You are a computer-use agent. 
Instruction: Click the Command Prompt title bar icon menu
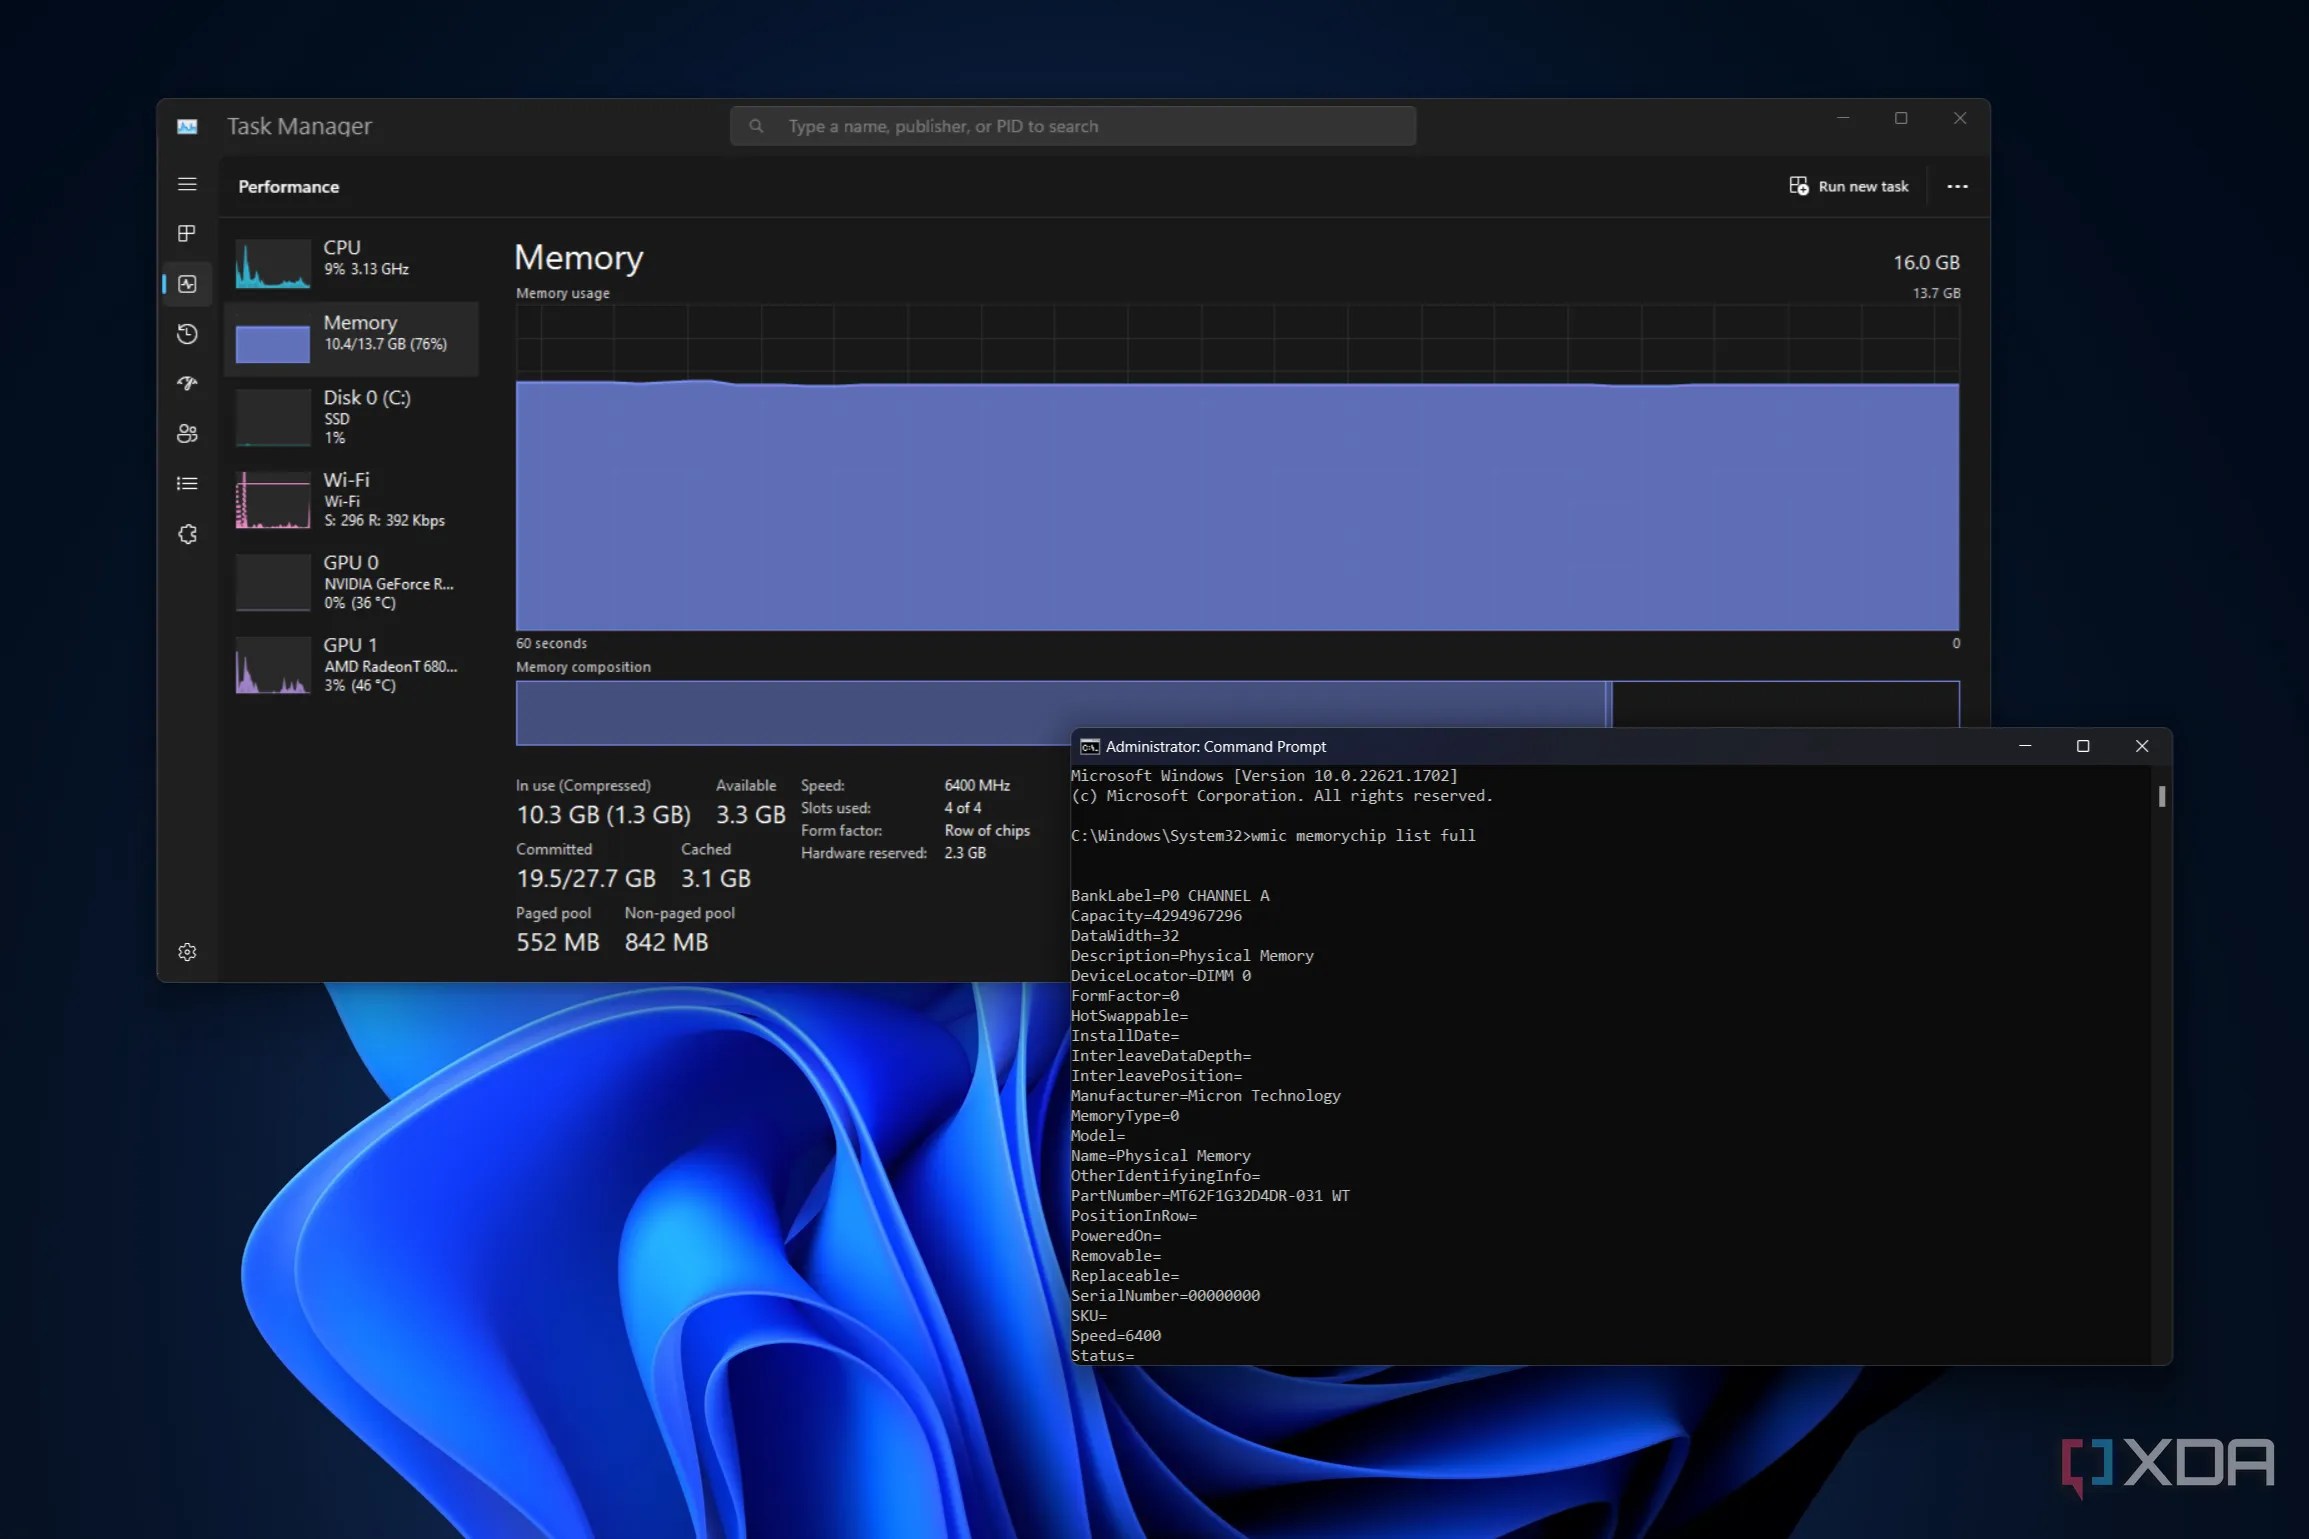click(x=1090, y=747)
